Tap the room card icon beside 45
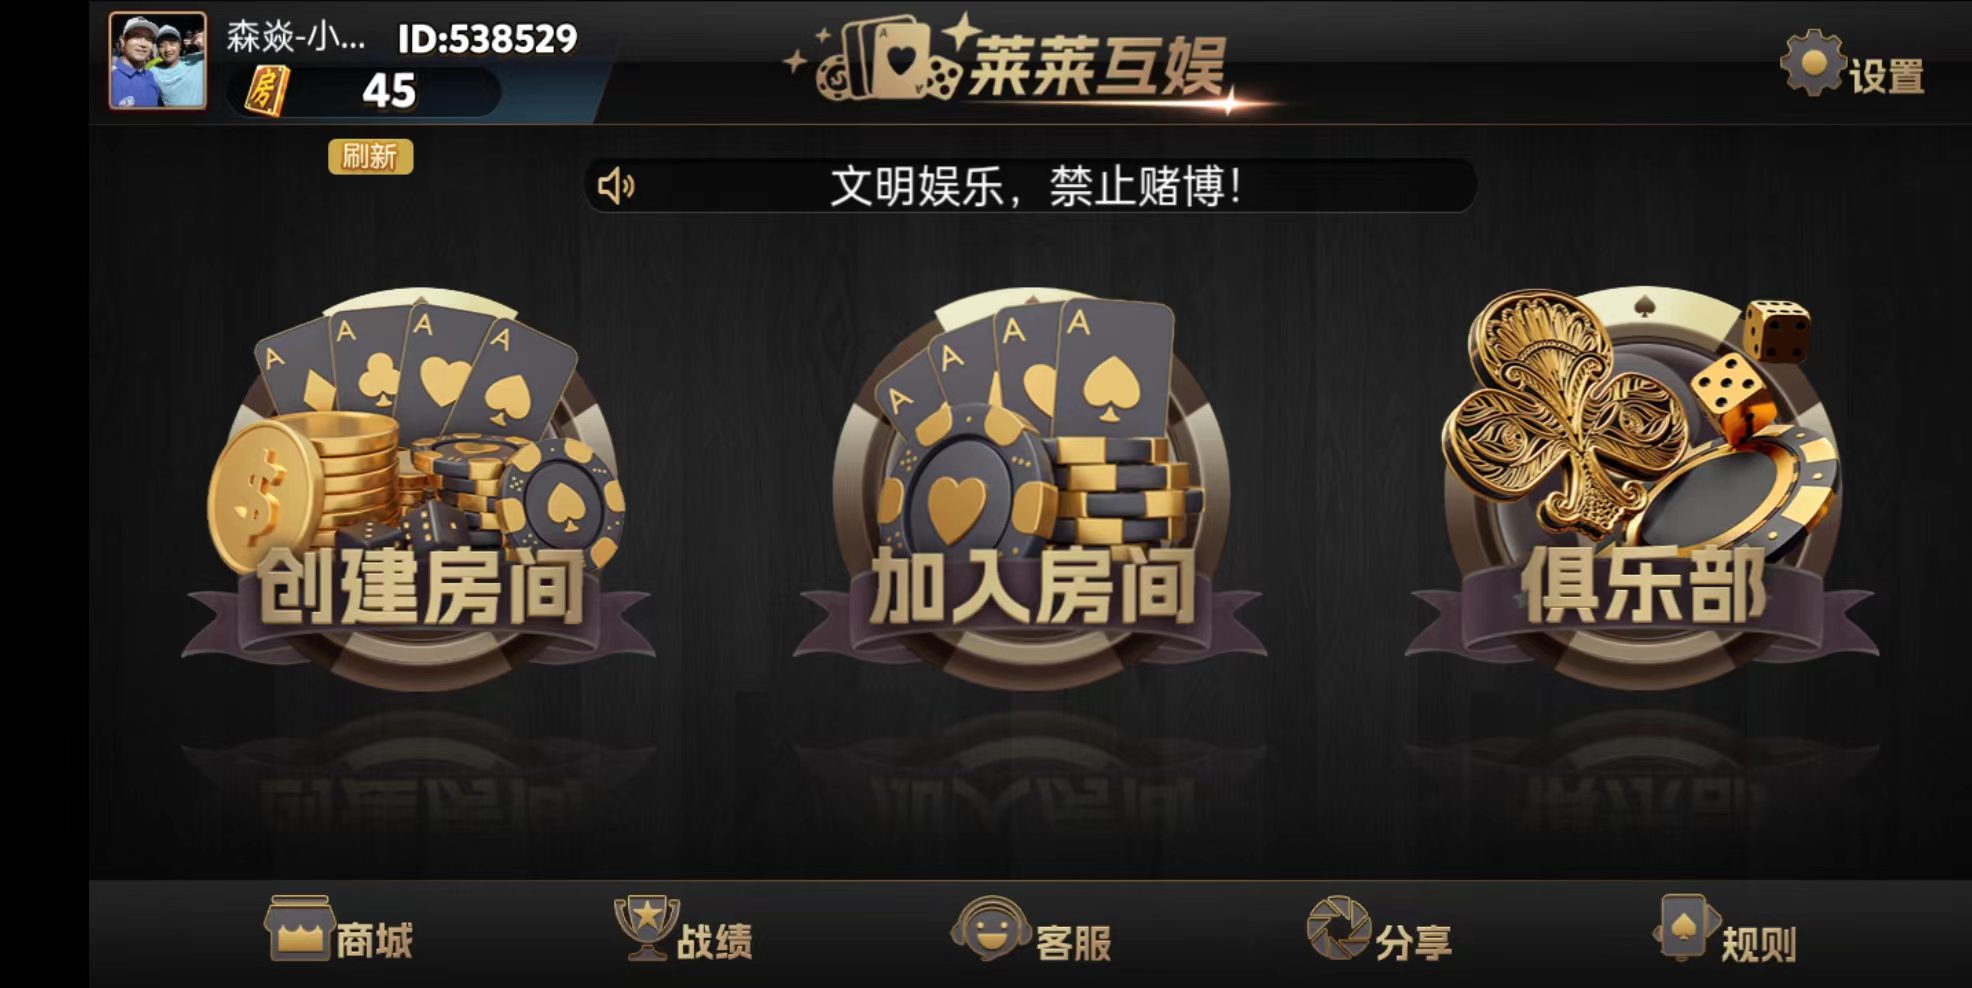This screenshot has width=1972, height=988. click(267, 91)
